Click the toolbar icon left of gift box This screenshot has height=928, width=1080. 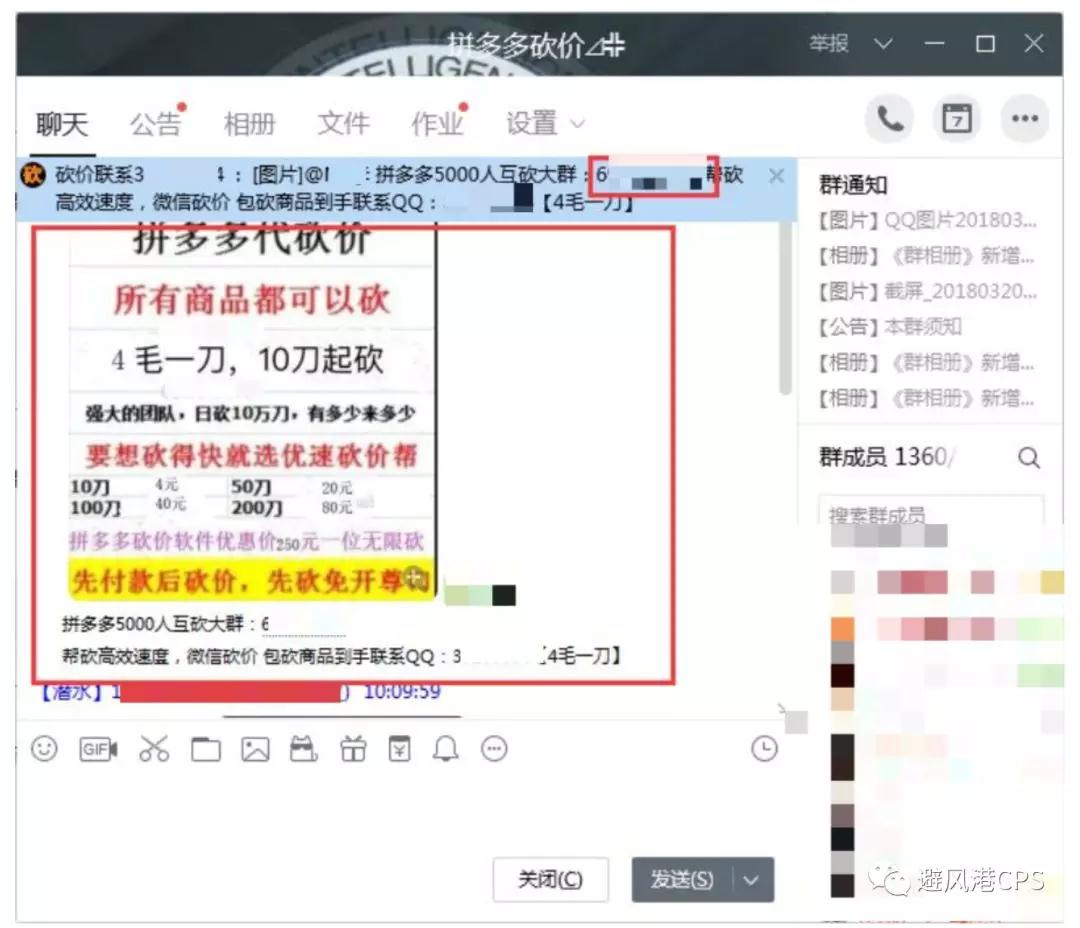click(303, 748)
